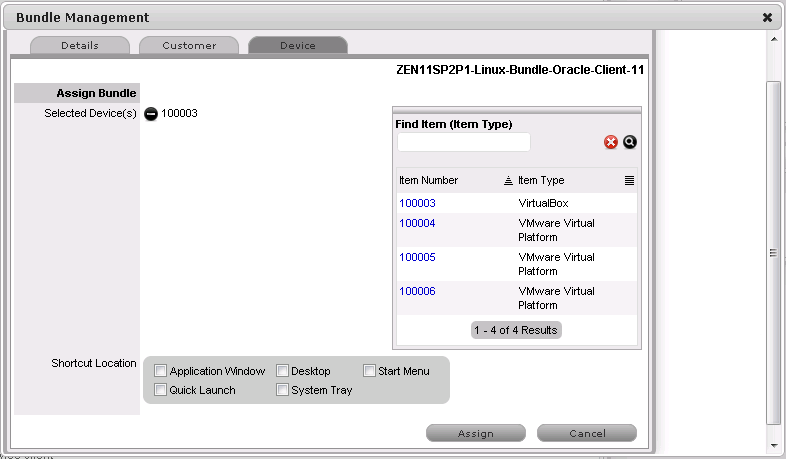
Task: Select item number 100004 link
Action: pos(417,223)
